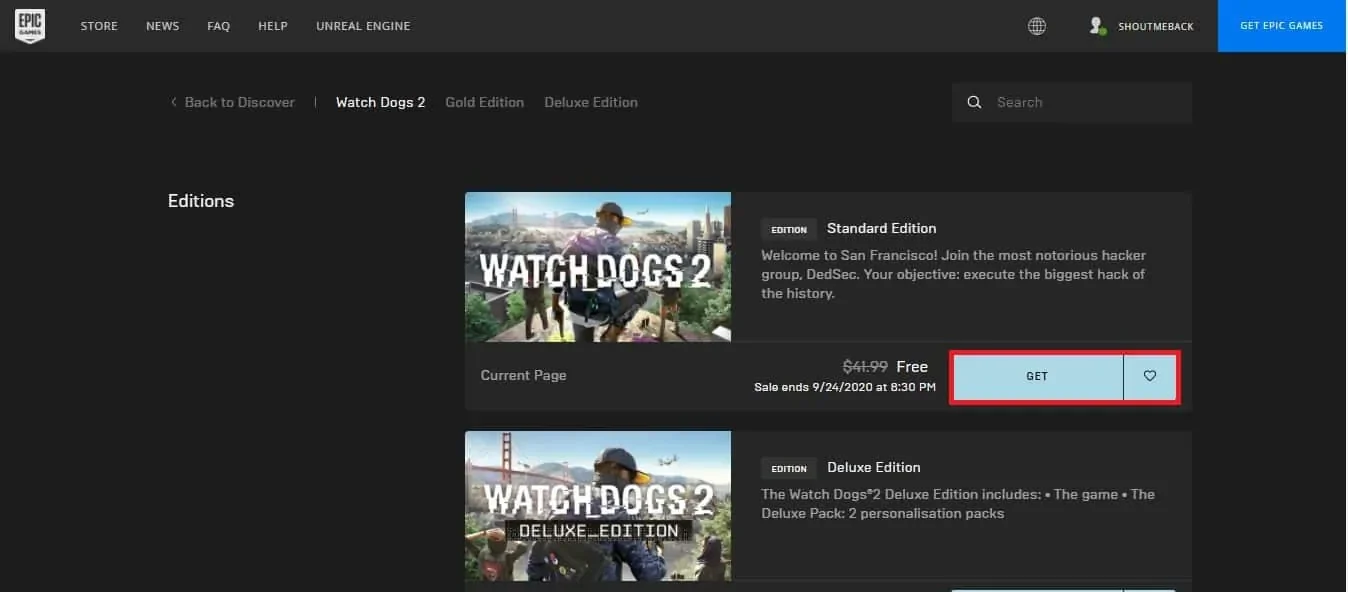
Task: Click the Deluxe Edition card title
Action: coord(873,467)
